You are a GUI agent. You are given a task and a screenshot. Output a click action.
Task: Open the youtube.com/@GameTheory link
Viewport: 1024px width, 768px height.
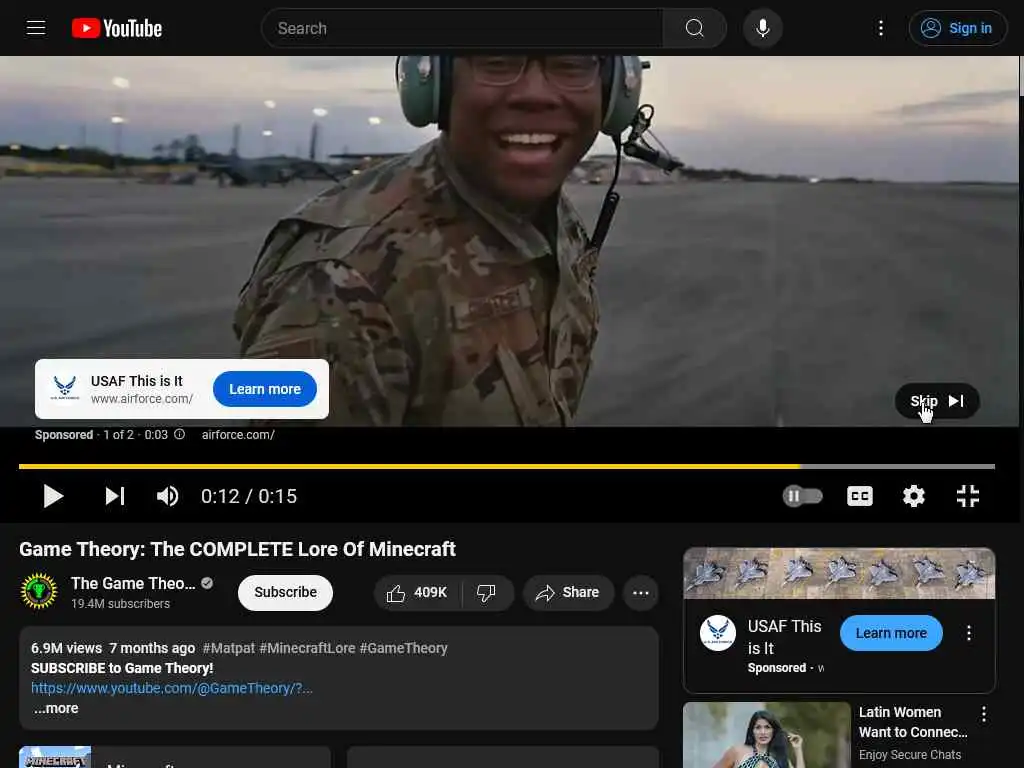tap(172, 688)
